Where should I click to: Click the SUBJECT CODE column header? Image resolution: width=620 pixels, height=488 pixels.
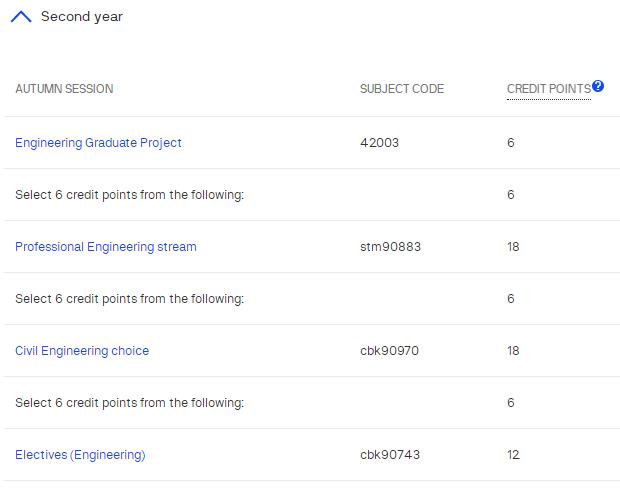[x=402, y=89]
